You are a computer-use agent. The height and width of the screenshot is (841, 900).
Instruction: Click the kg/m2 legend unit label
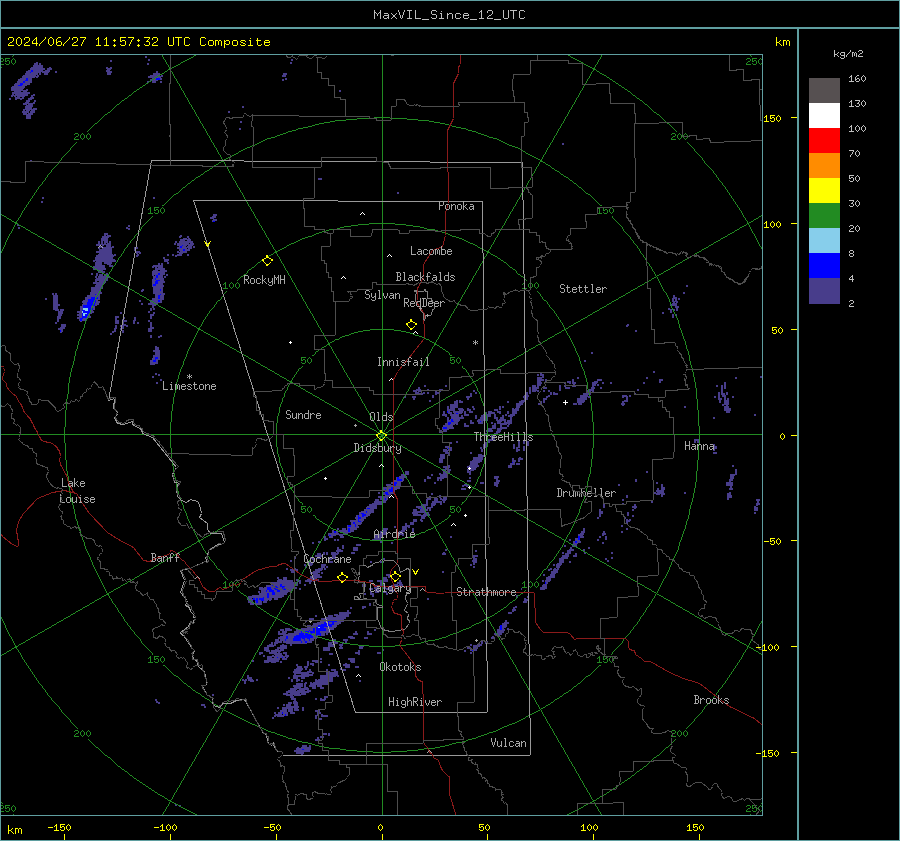click(848, 54)
